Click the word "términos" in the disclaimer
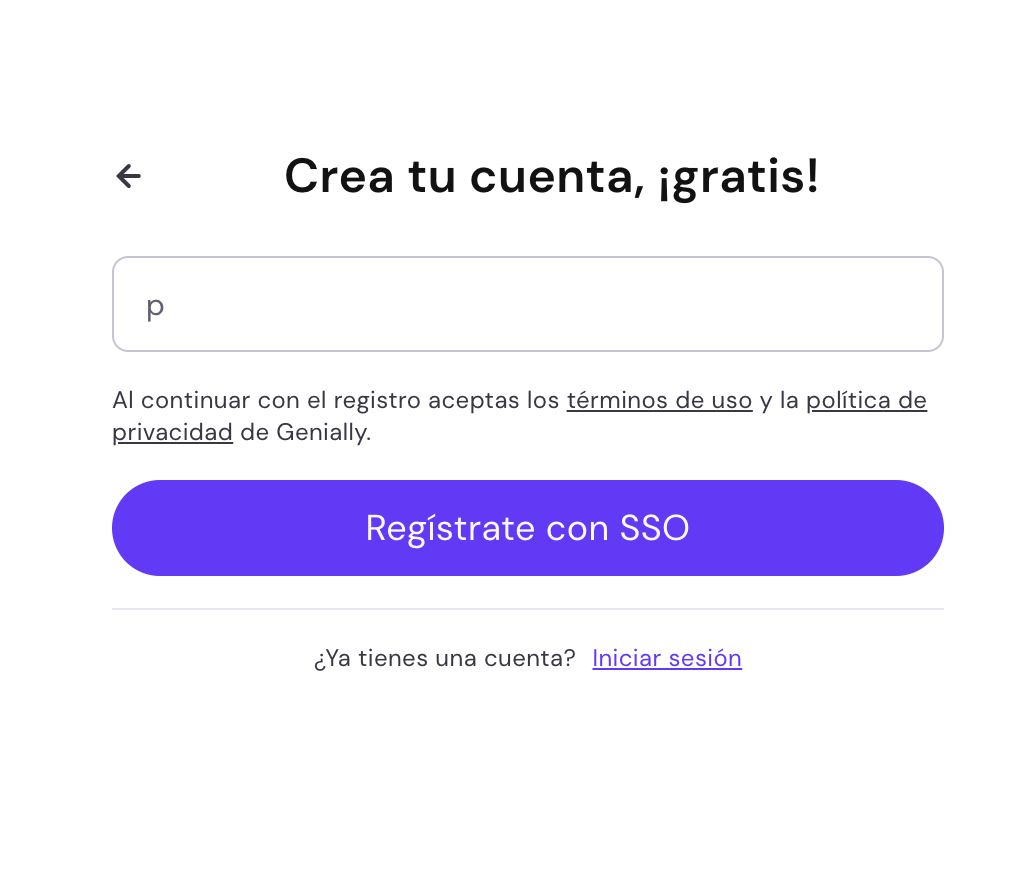 pyautogui.click(x=615, y=401)
